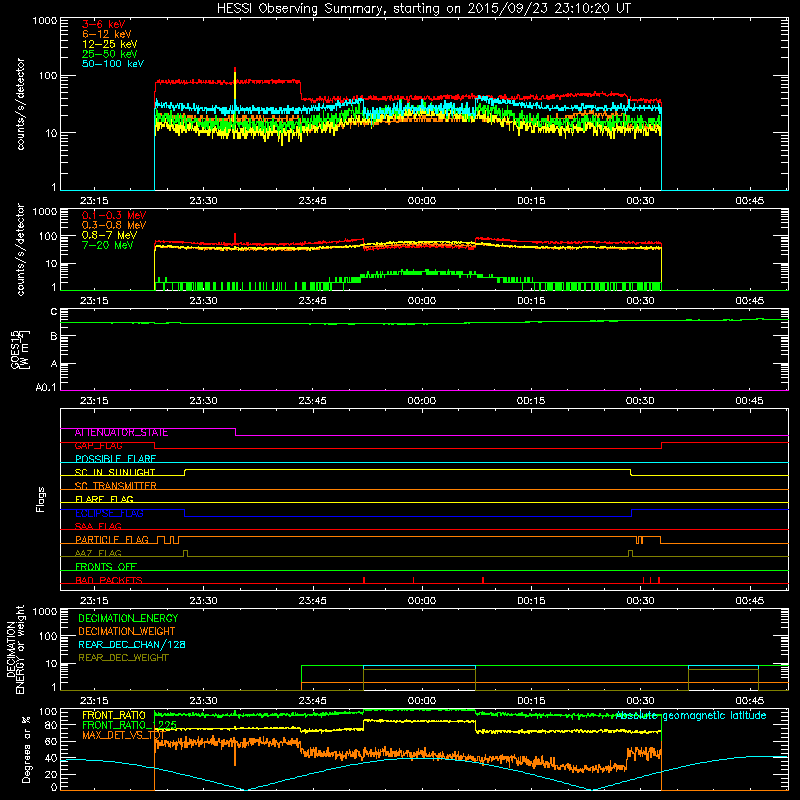This screenshot has width=800, height=800.
Task: Click the MAX_DET_VS_TOT legend label
Action: tap(122, 735)
